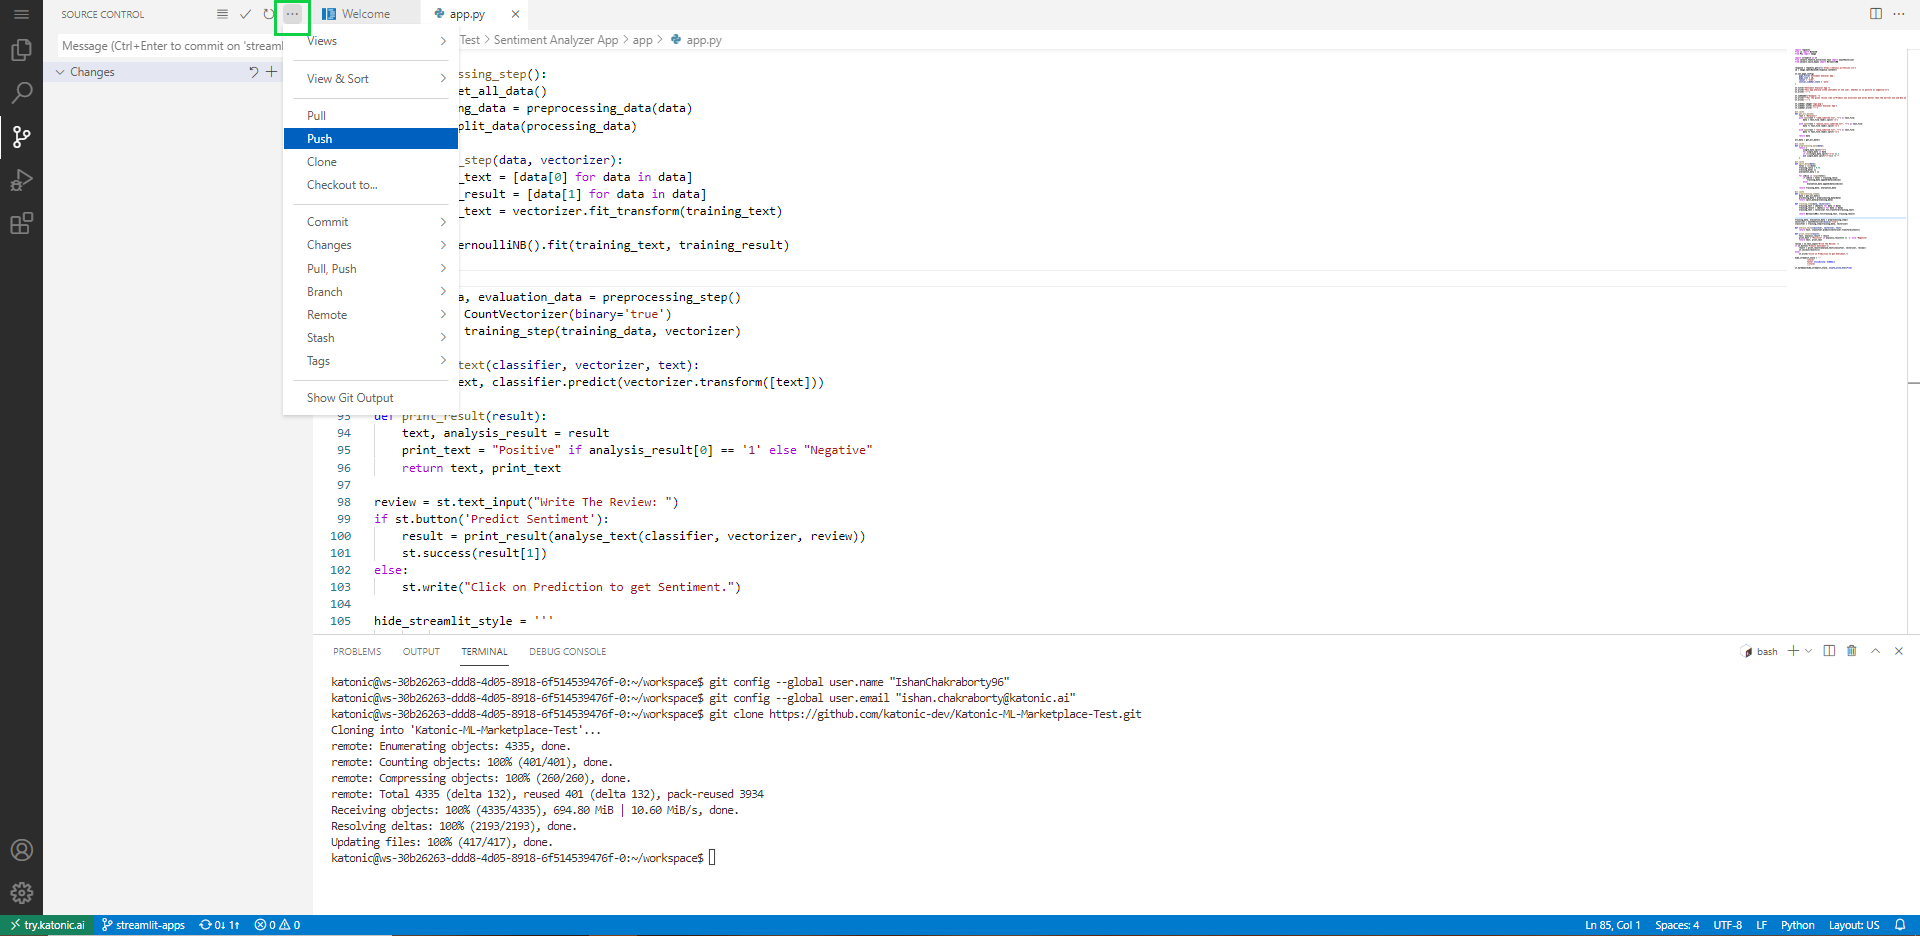1920x936 pixels.
Task: Expand the Stash submenu
Action: pos(371,338)
